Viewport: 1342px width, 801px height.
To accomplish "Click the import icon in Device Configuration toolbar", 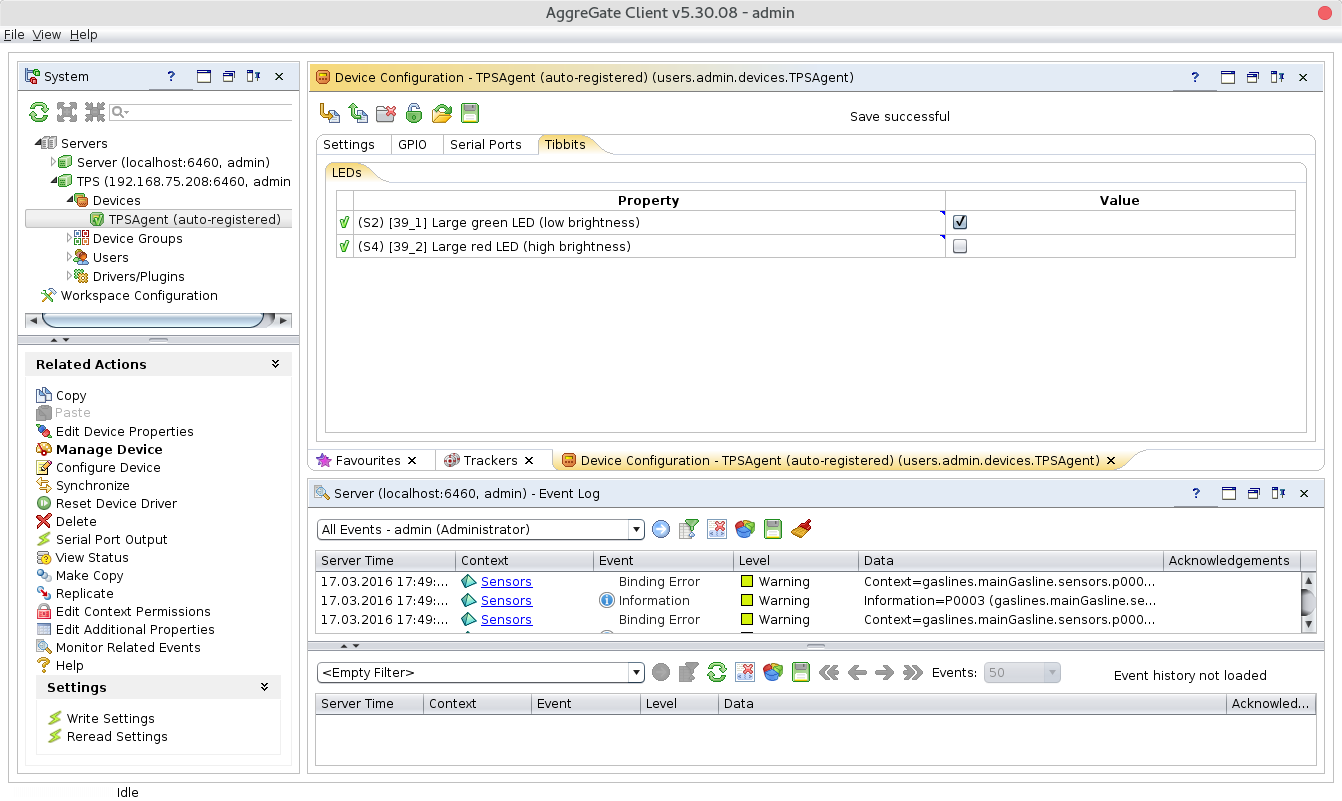I will click(357, 113).
